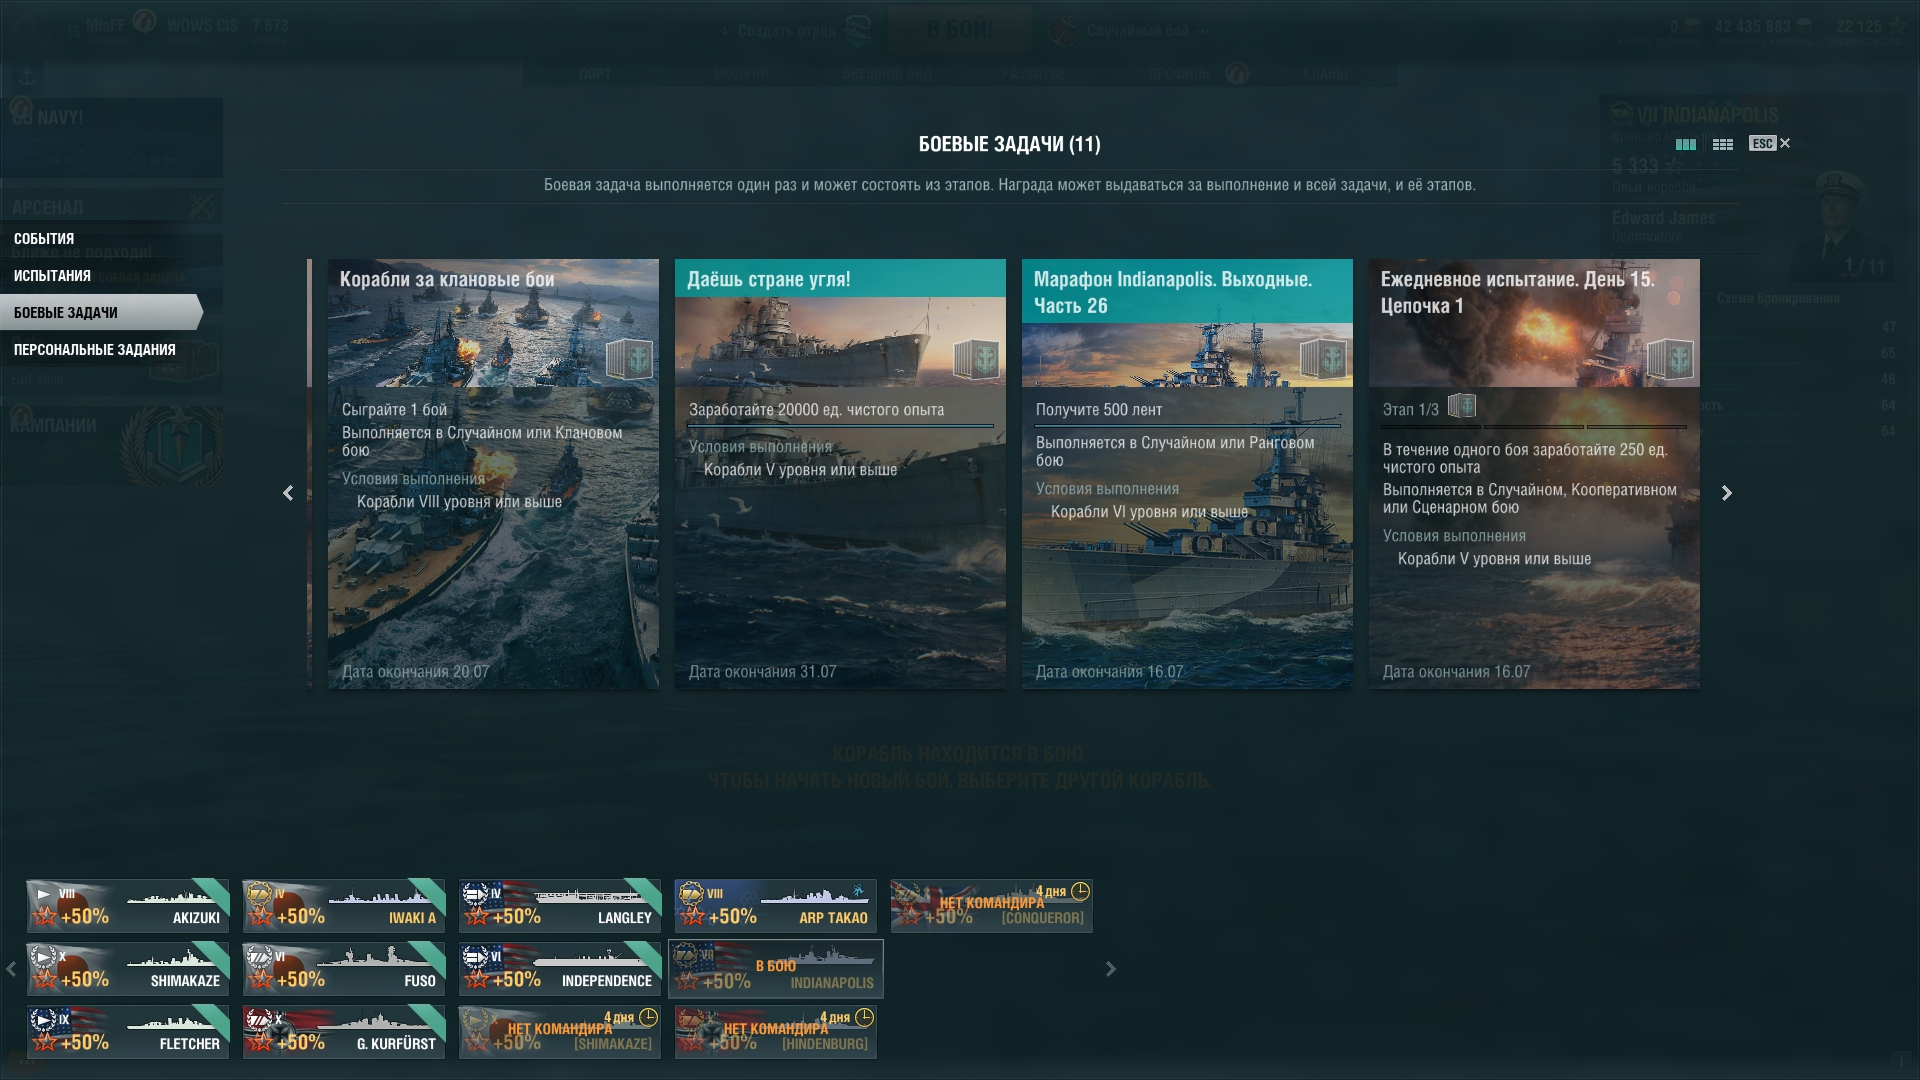This screenshot has width=1920, height=1080.
Task: Open ПЕРСОНАЛЬНЫЕ ЗАДАНИЯ section
Action: coord(95,349)
